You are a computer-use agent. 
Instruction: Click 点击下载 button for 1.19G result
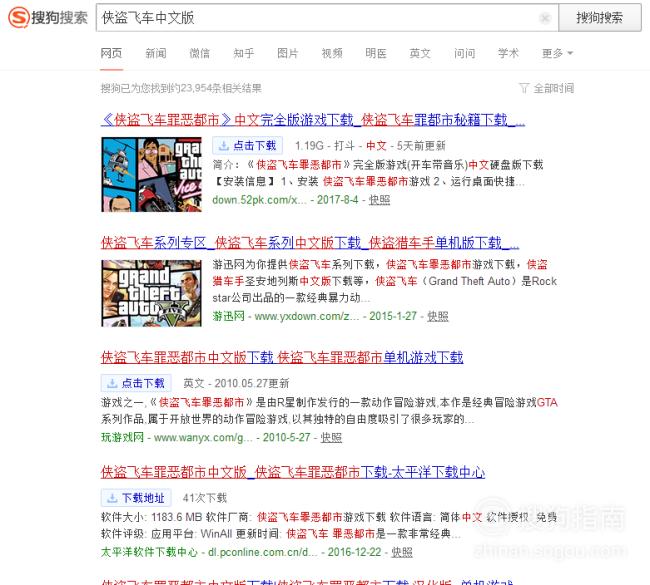coord(247,146)
